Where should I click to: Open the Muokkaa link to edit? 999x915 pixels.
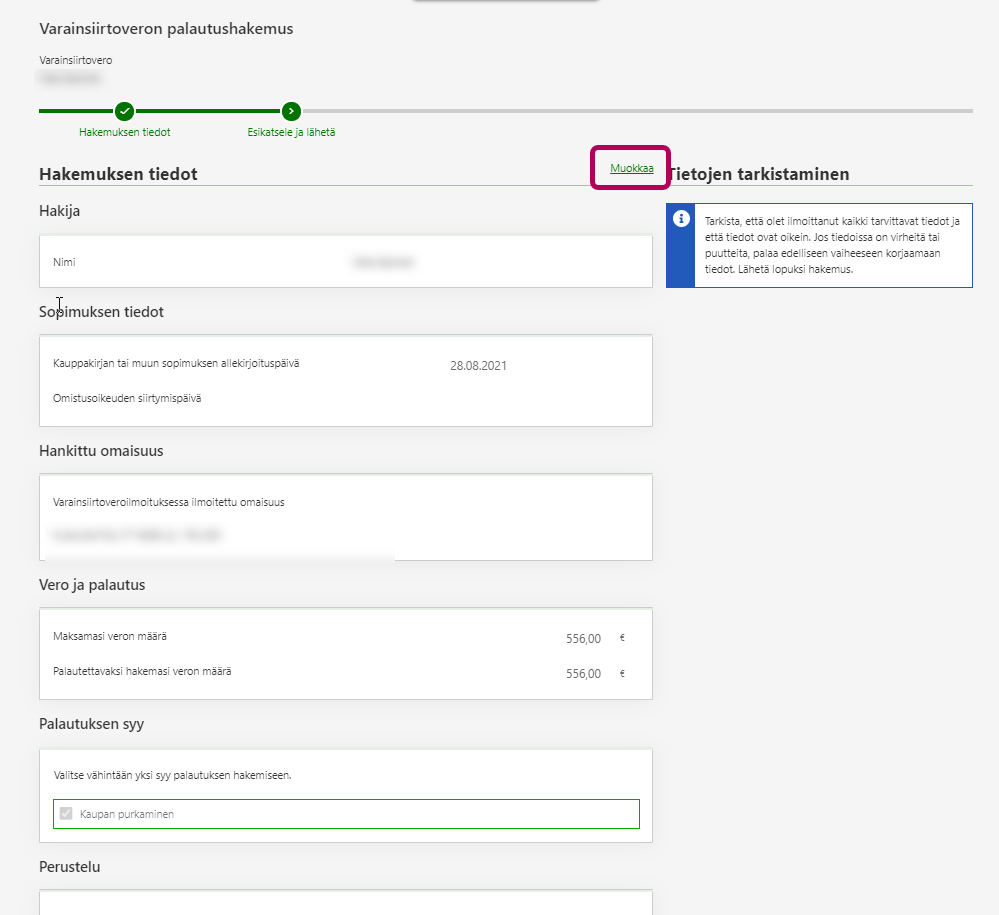pyautogui.click(x=631, y=168)
